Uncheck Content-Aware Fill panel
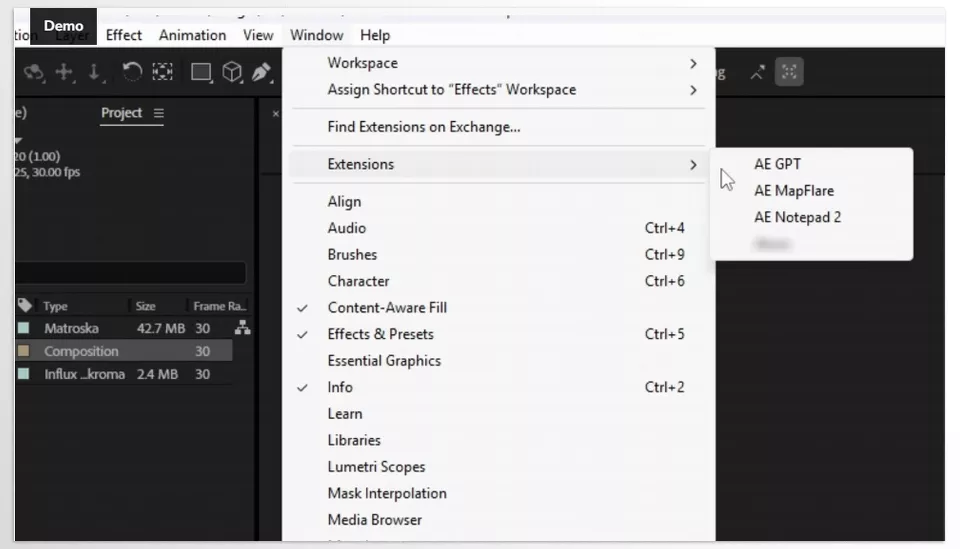Screen dimensions: 960x549 (x=386, y=308)
